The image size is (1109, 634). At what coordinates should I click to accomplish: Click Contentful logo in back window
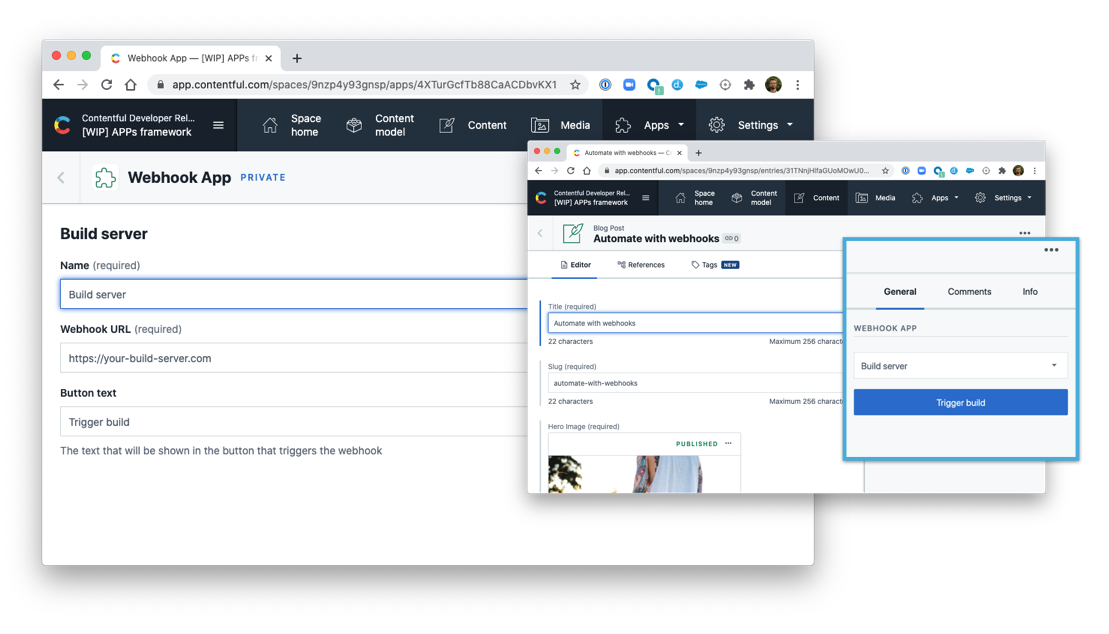point(62,125)
